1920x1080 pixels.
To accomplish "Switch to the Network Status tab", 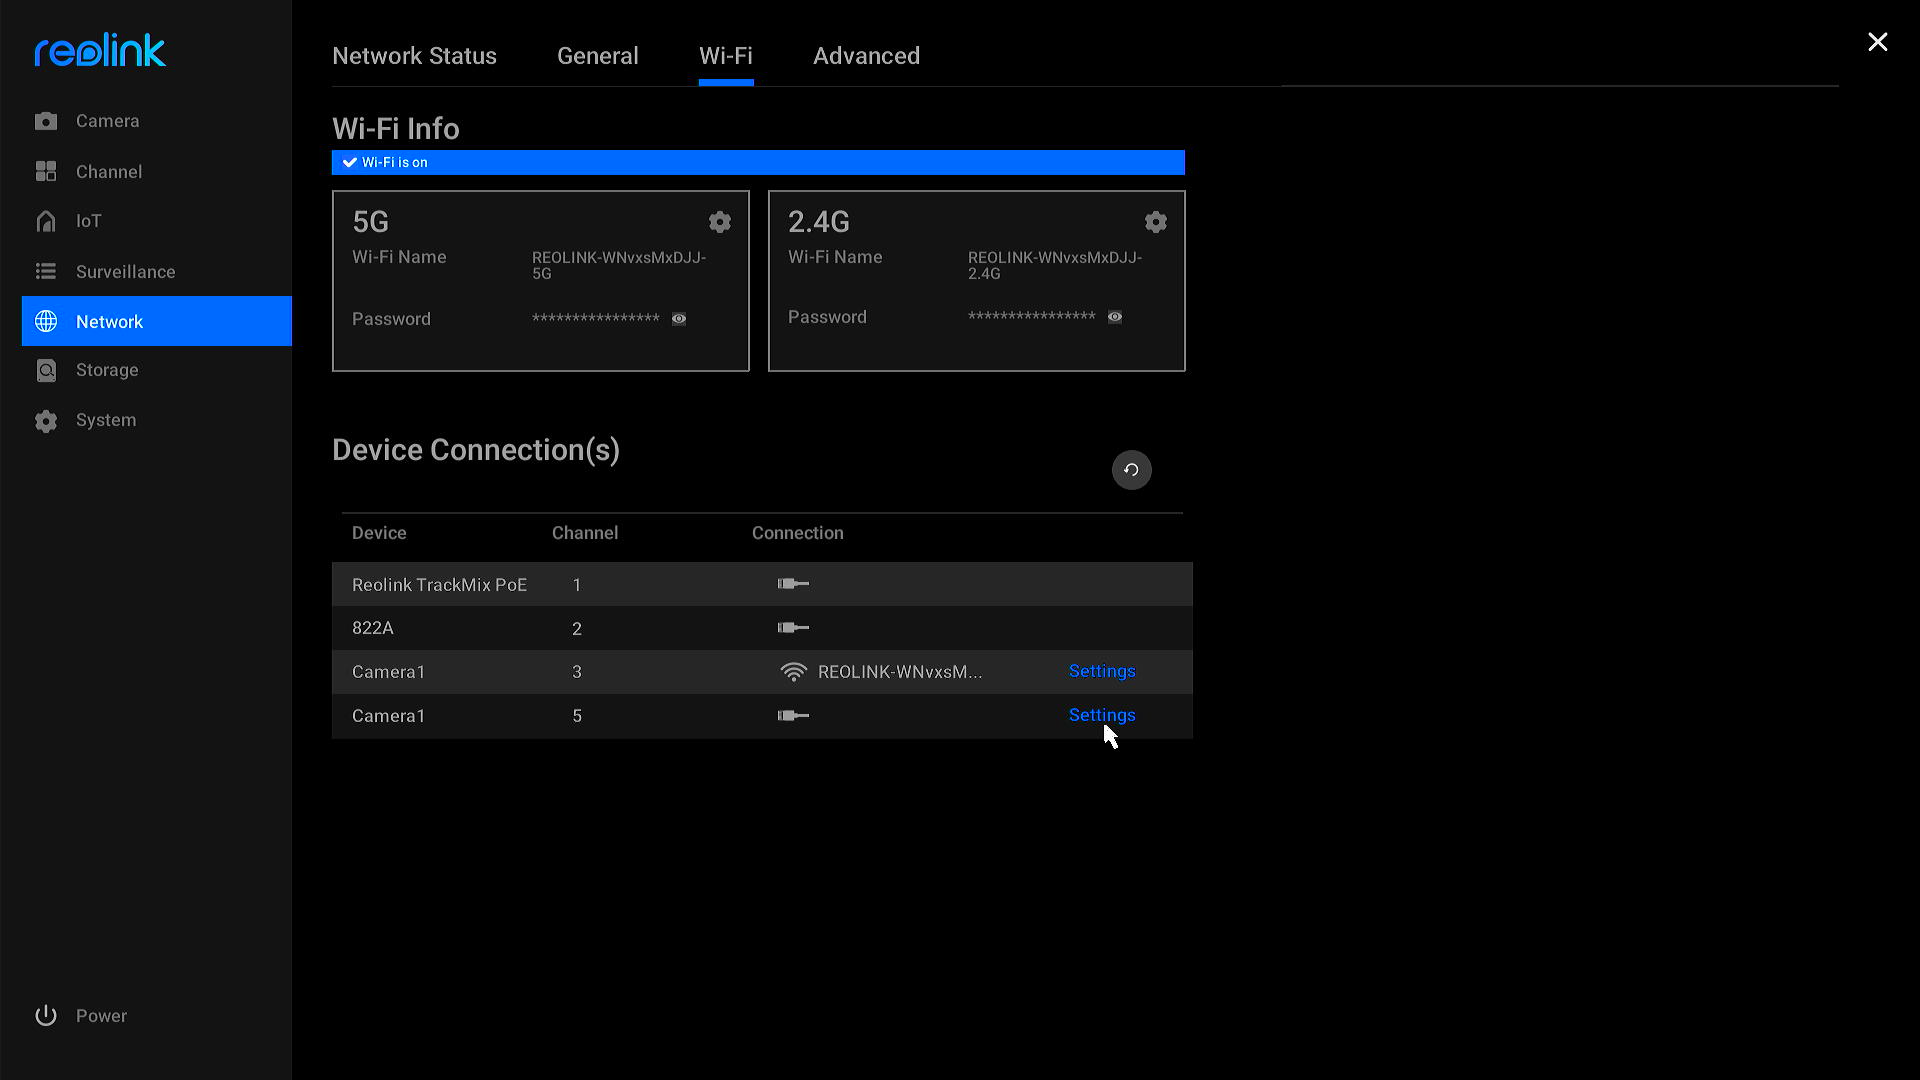I will point(414,56).
